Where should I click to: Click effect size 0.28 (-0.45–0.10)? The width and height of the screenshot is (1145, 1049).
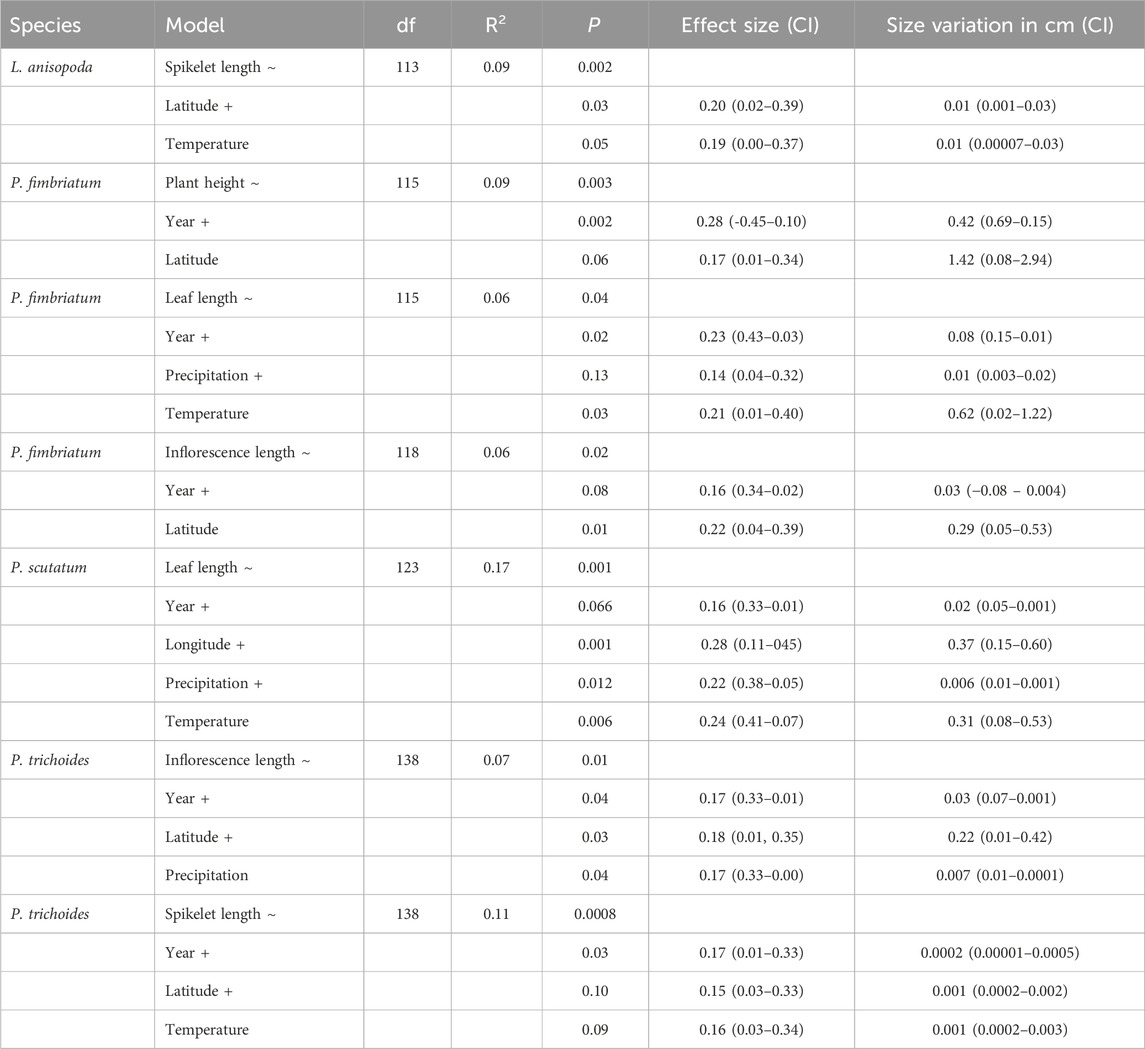pos(751,221)
